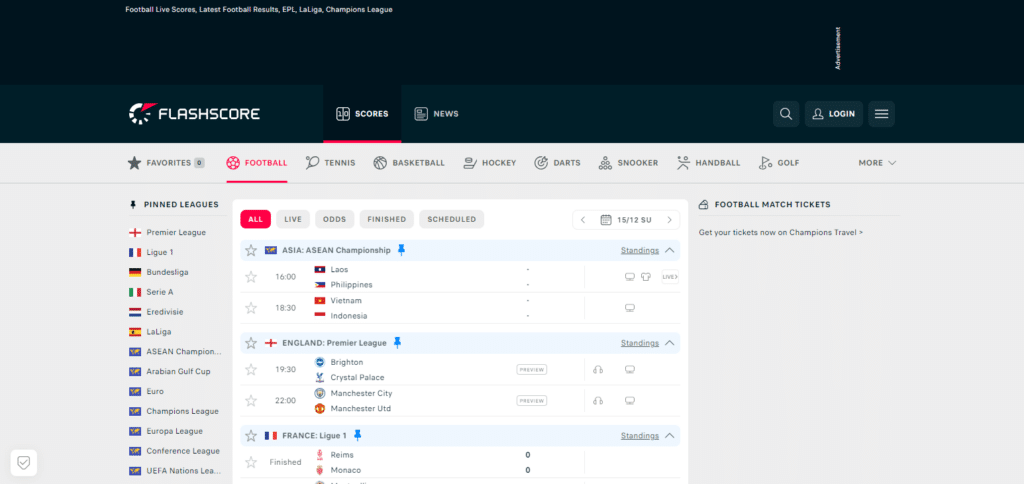
Task: Click the TV icon for Laos match
Action: click(630, 277)
